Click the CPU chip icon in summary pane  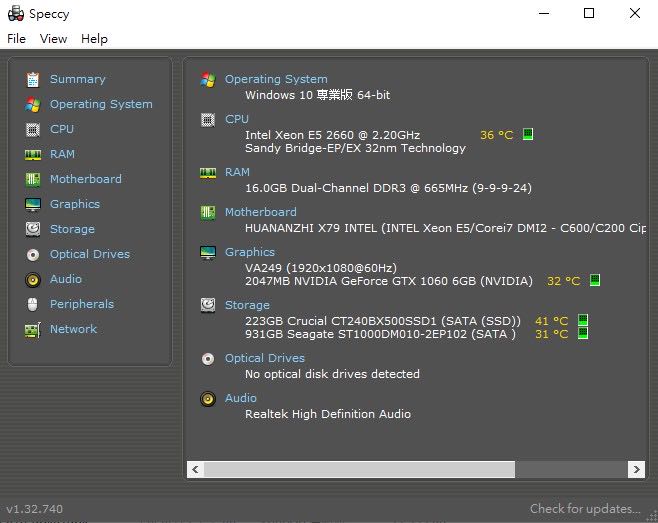(x=208, y=120)
